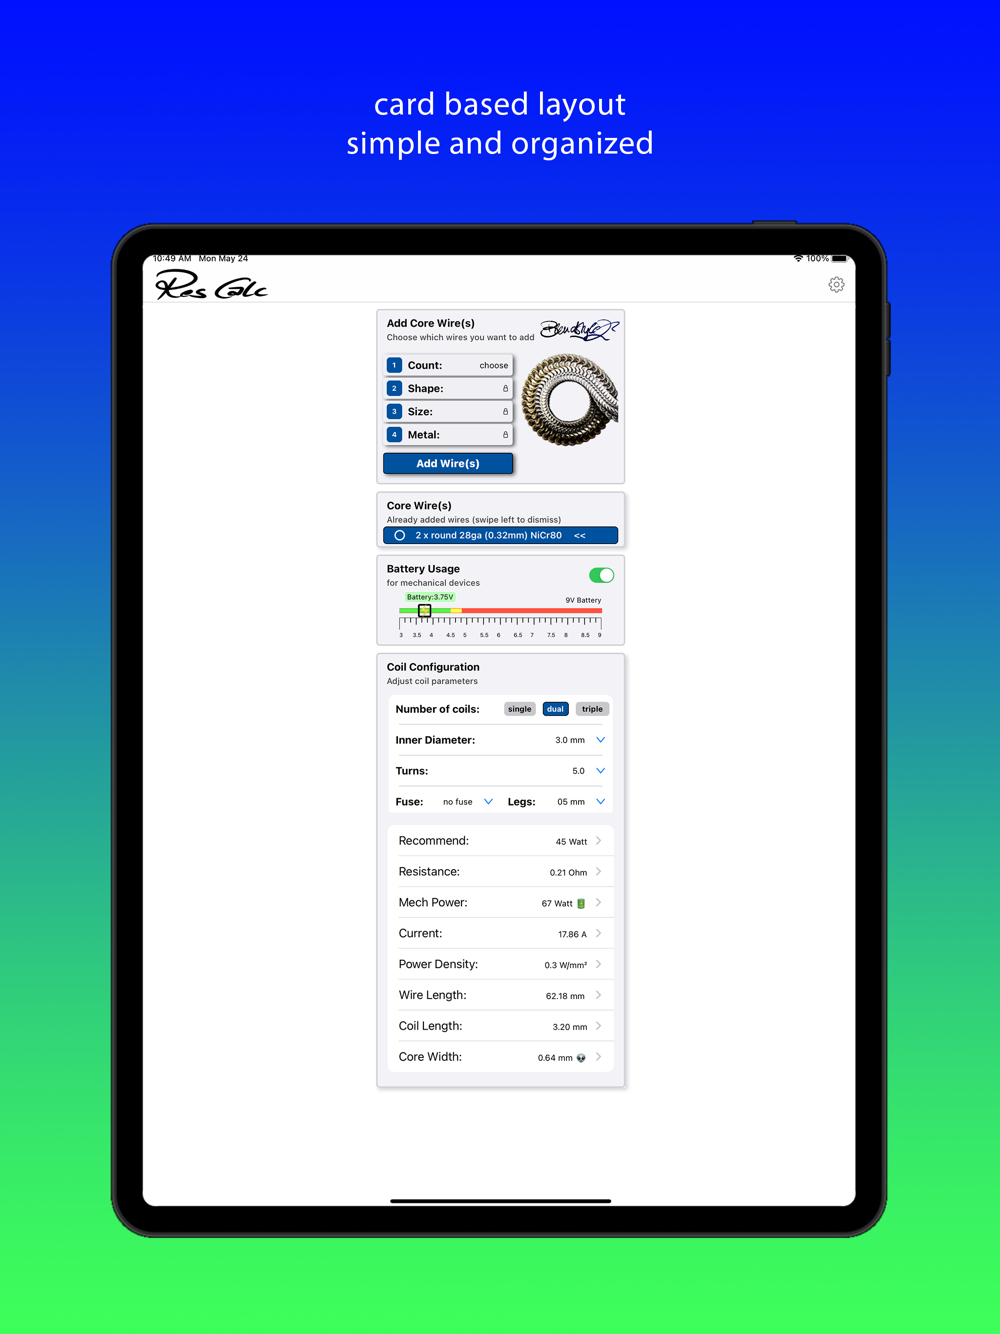Screen dimensions: 1000x1334
Task: Tap the Size row lock icon
Action: pyautogui.click(x=505, y=411)
